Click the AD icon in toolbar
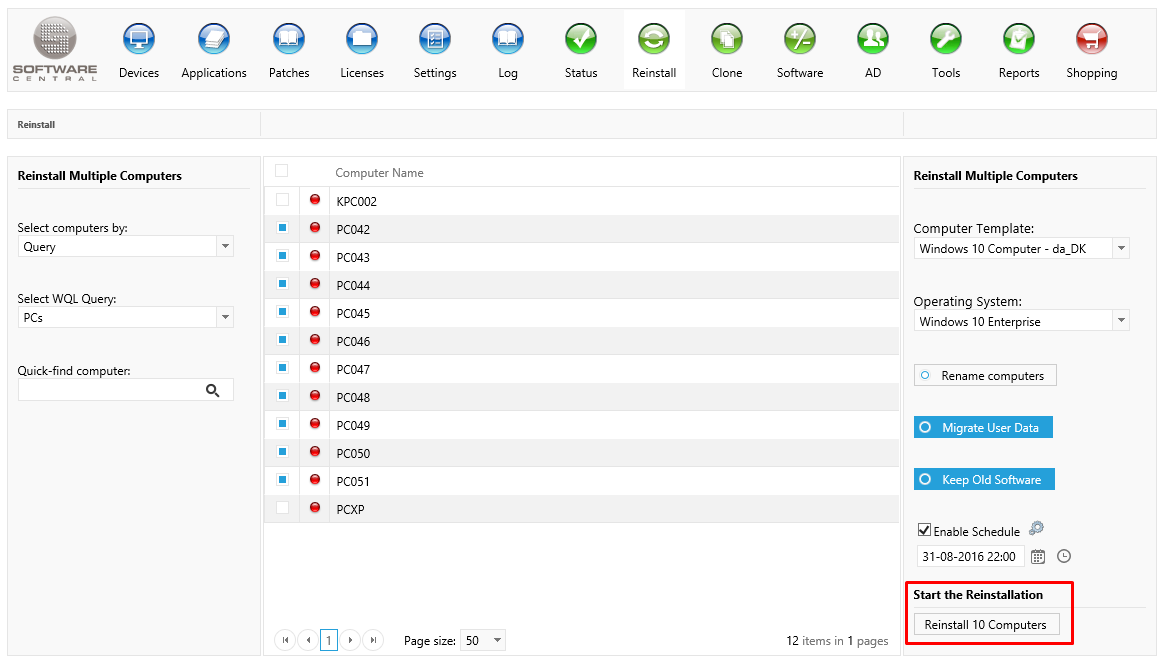This screenshot has height=661, width=1163. point(873,40)
